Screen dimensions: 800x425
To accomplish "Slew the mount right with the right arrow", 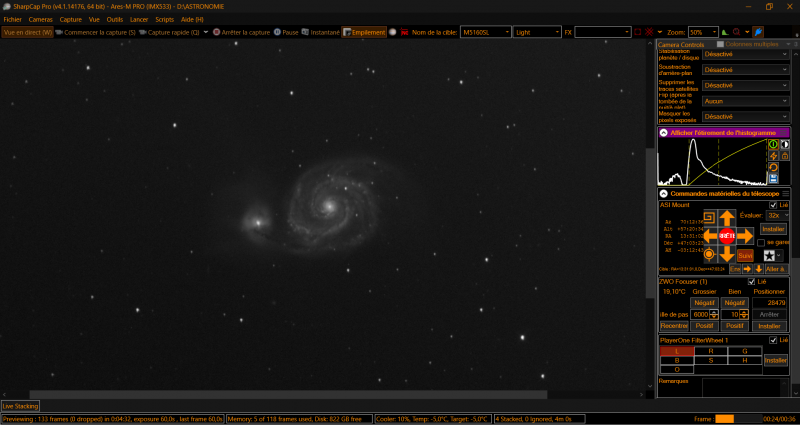I will pos(745,236).
